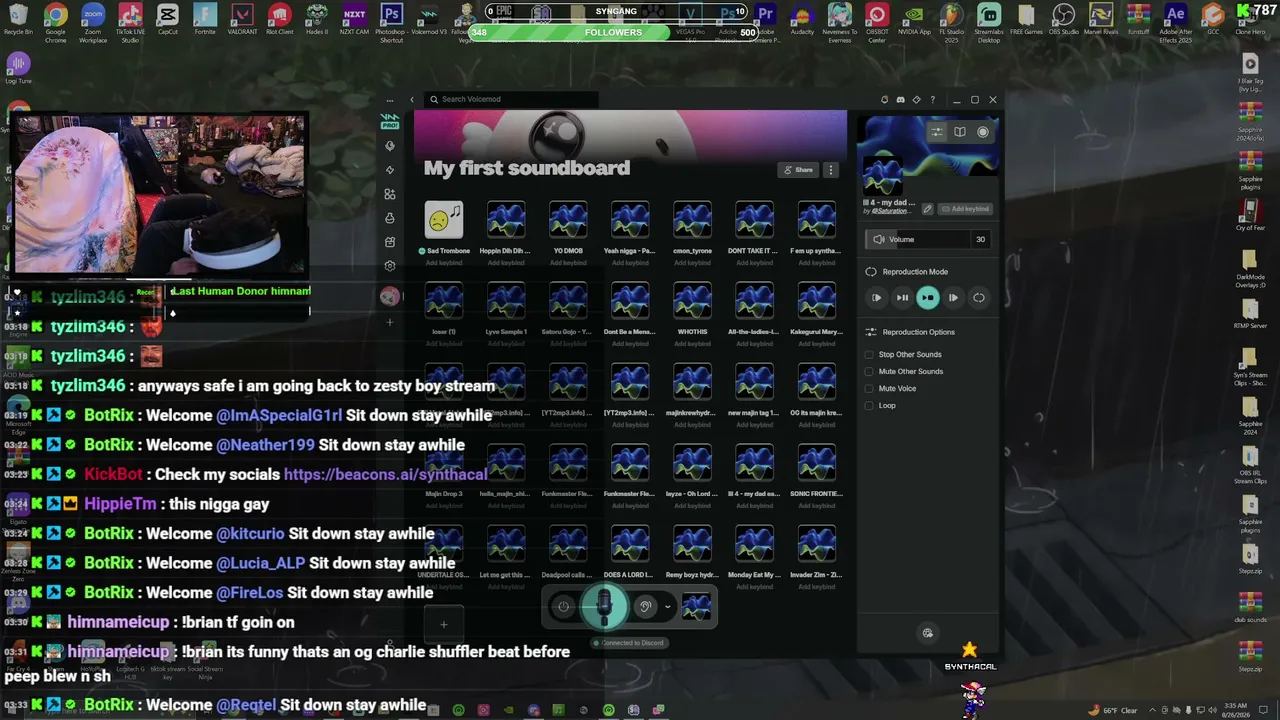Edit the selected sound with pencil icon
The width and height of the screenshot is (1280, 720).
[927, 209]
